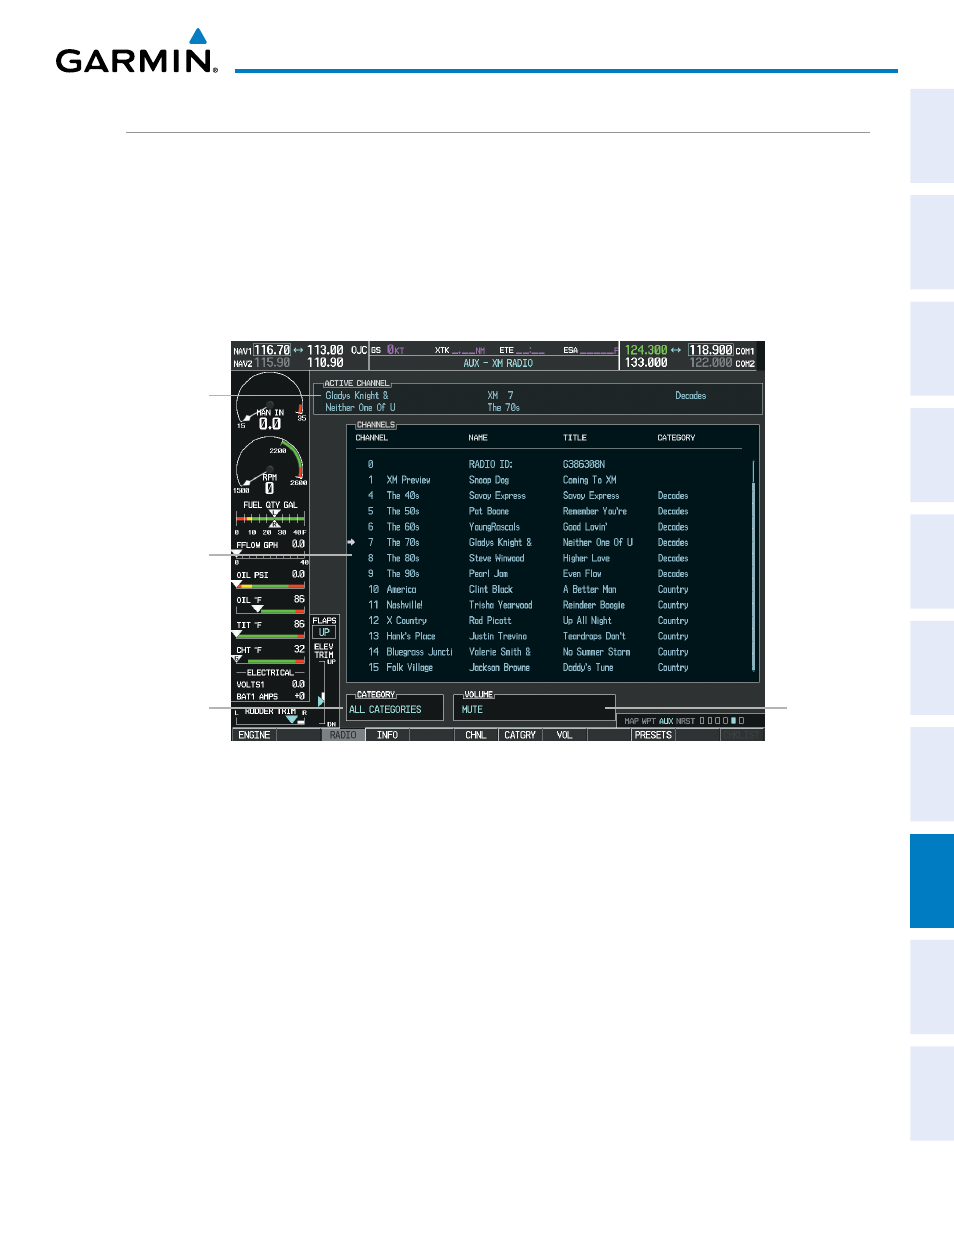Click the NAME column header
Viewport: 954px width, 1235px height.
pos(478,438)
